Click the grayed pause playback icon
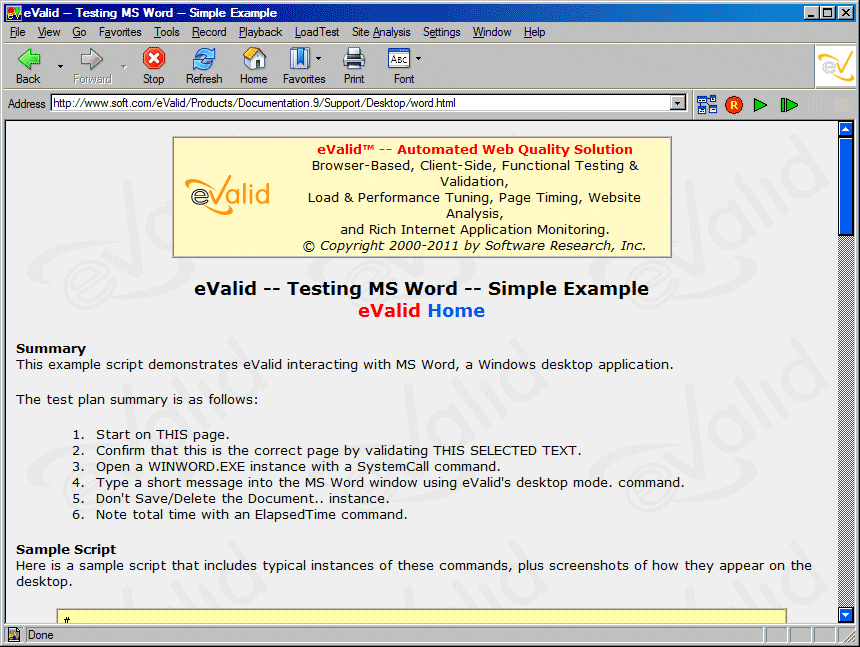This screenshot has width=860, height=647. click(814, 105)
